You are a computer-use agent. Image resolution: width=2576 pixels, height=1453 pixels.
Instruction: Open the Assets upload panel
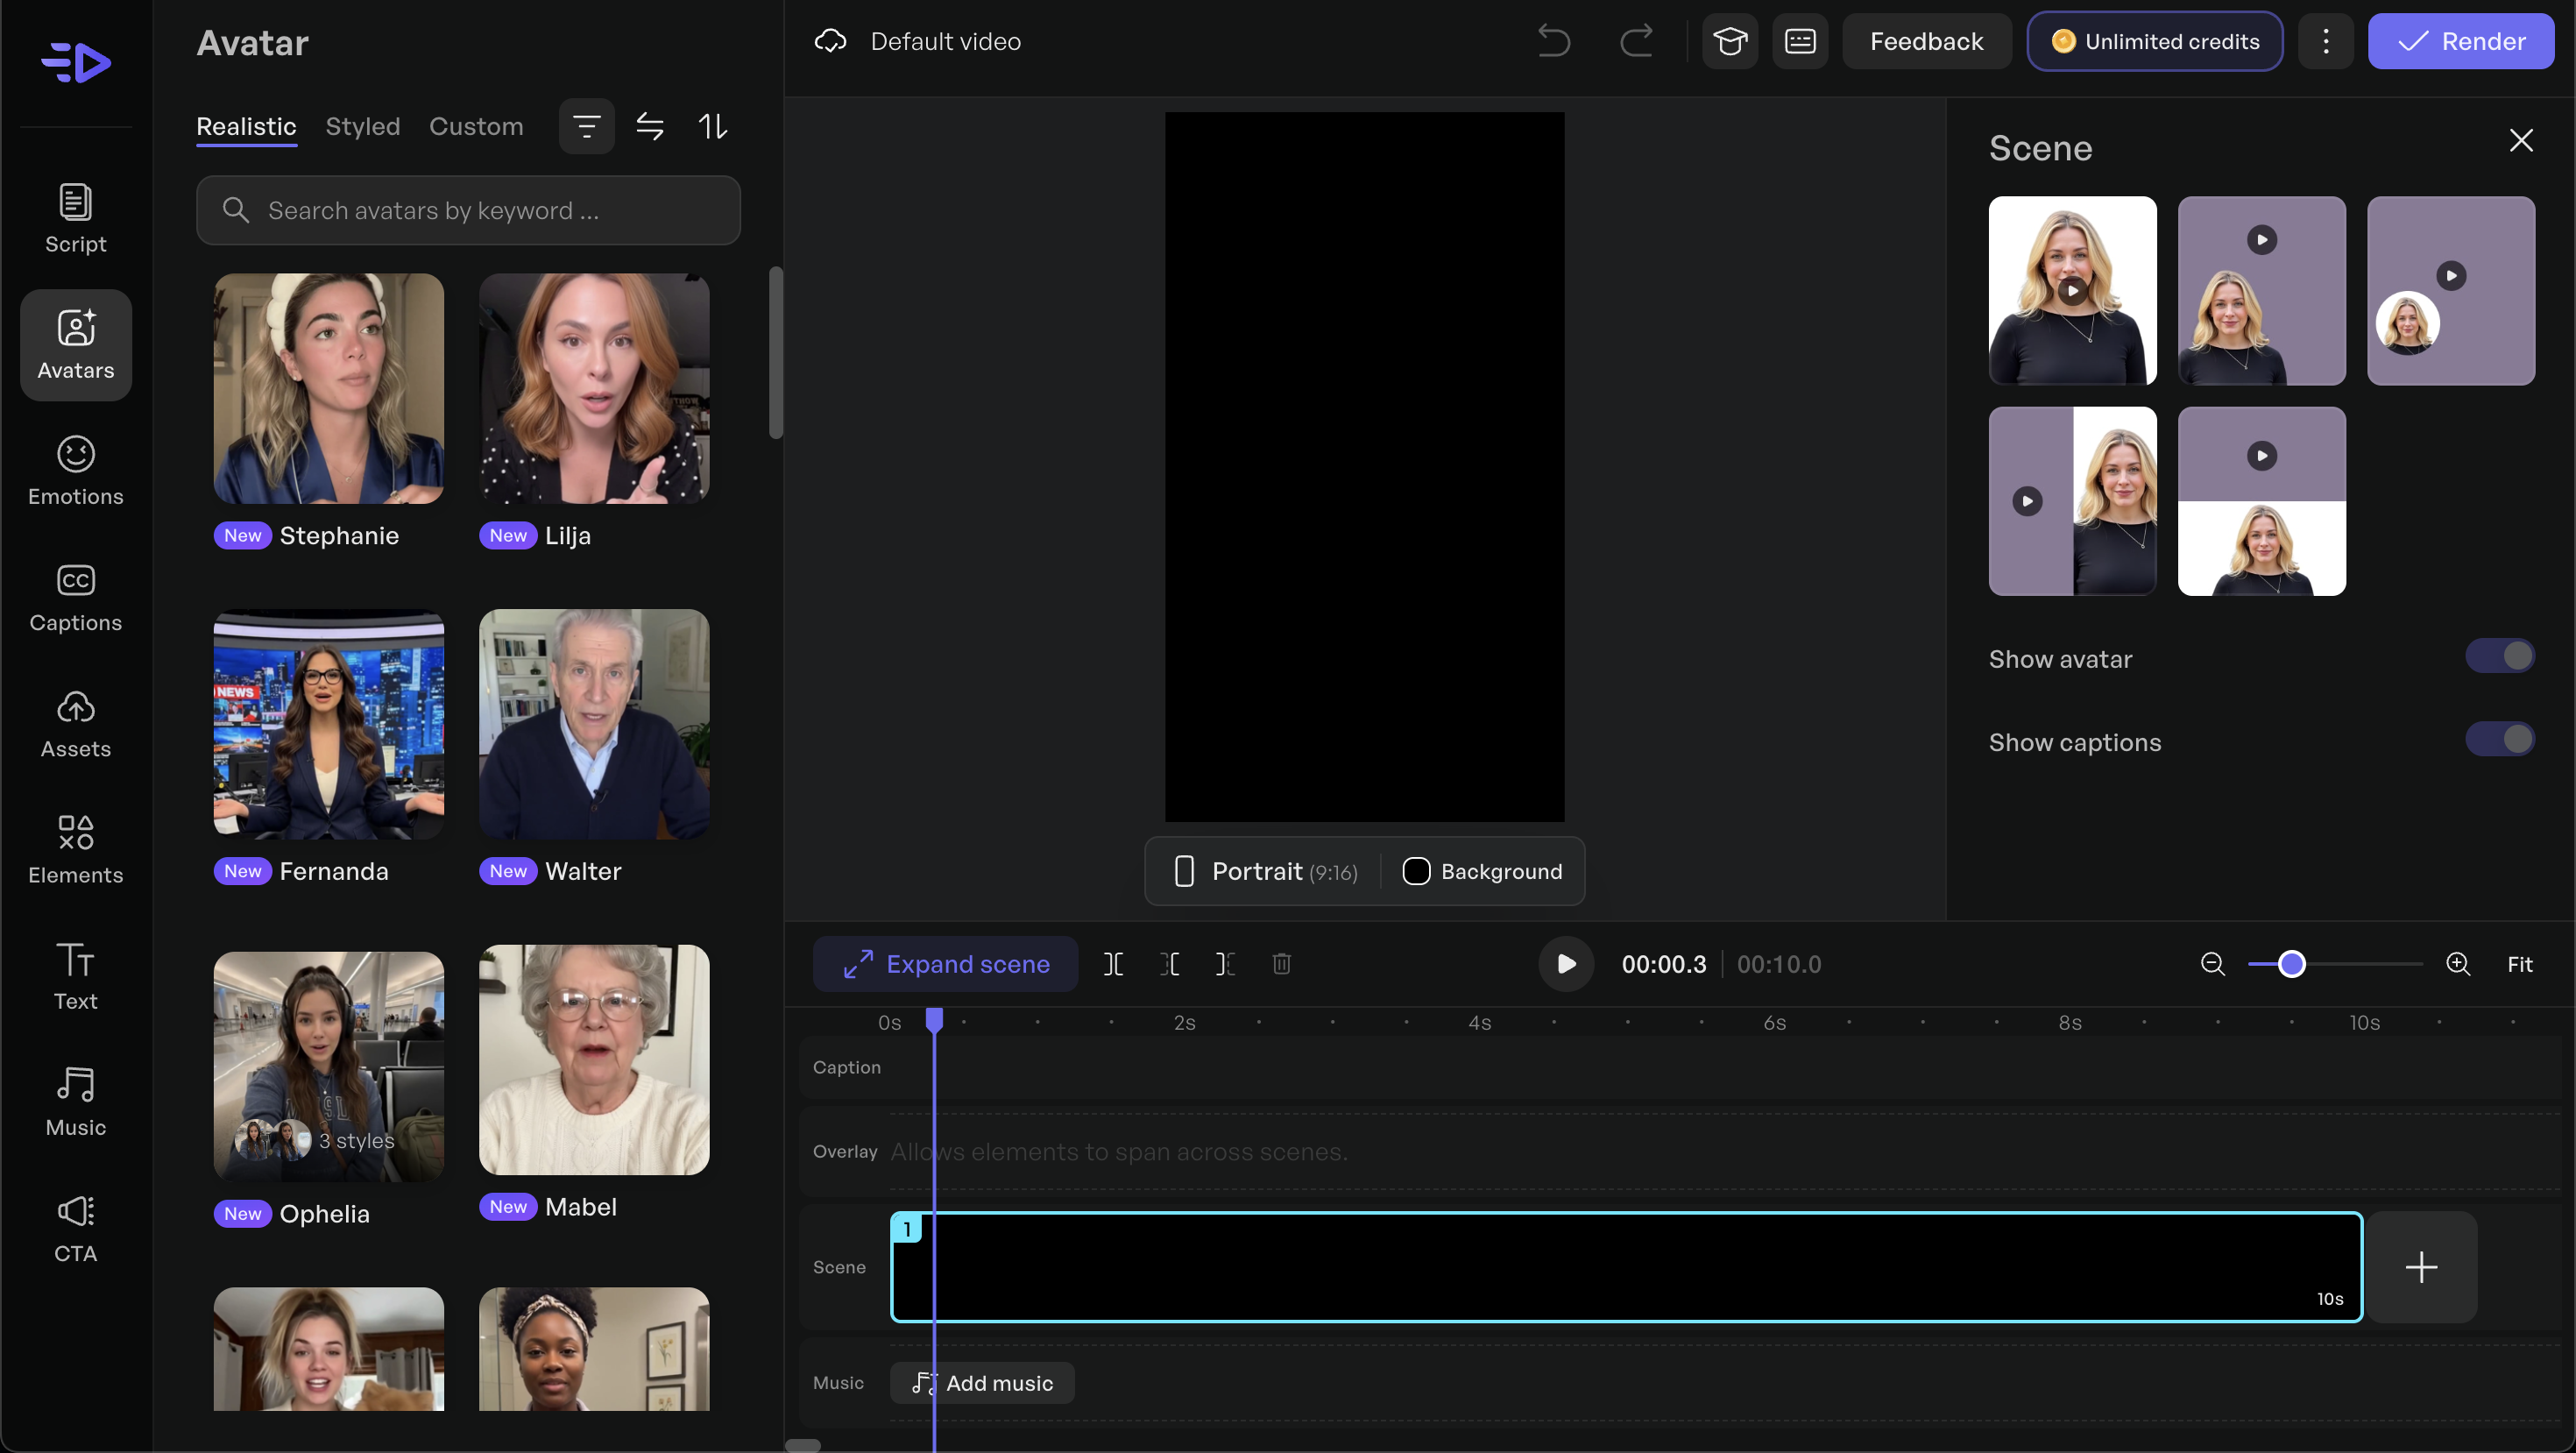[x=75, y=723]
